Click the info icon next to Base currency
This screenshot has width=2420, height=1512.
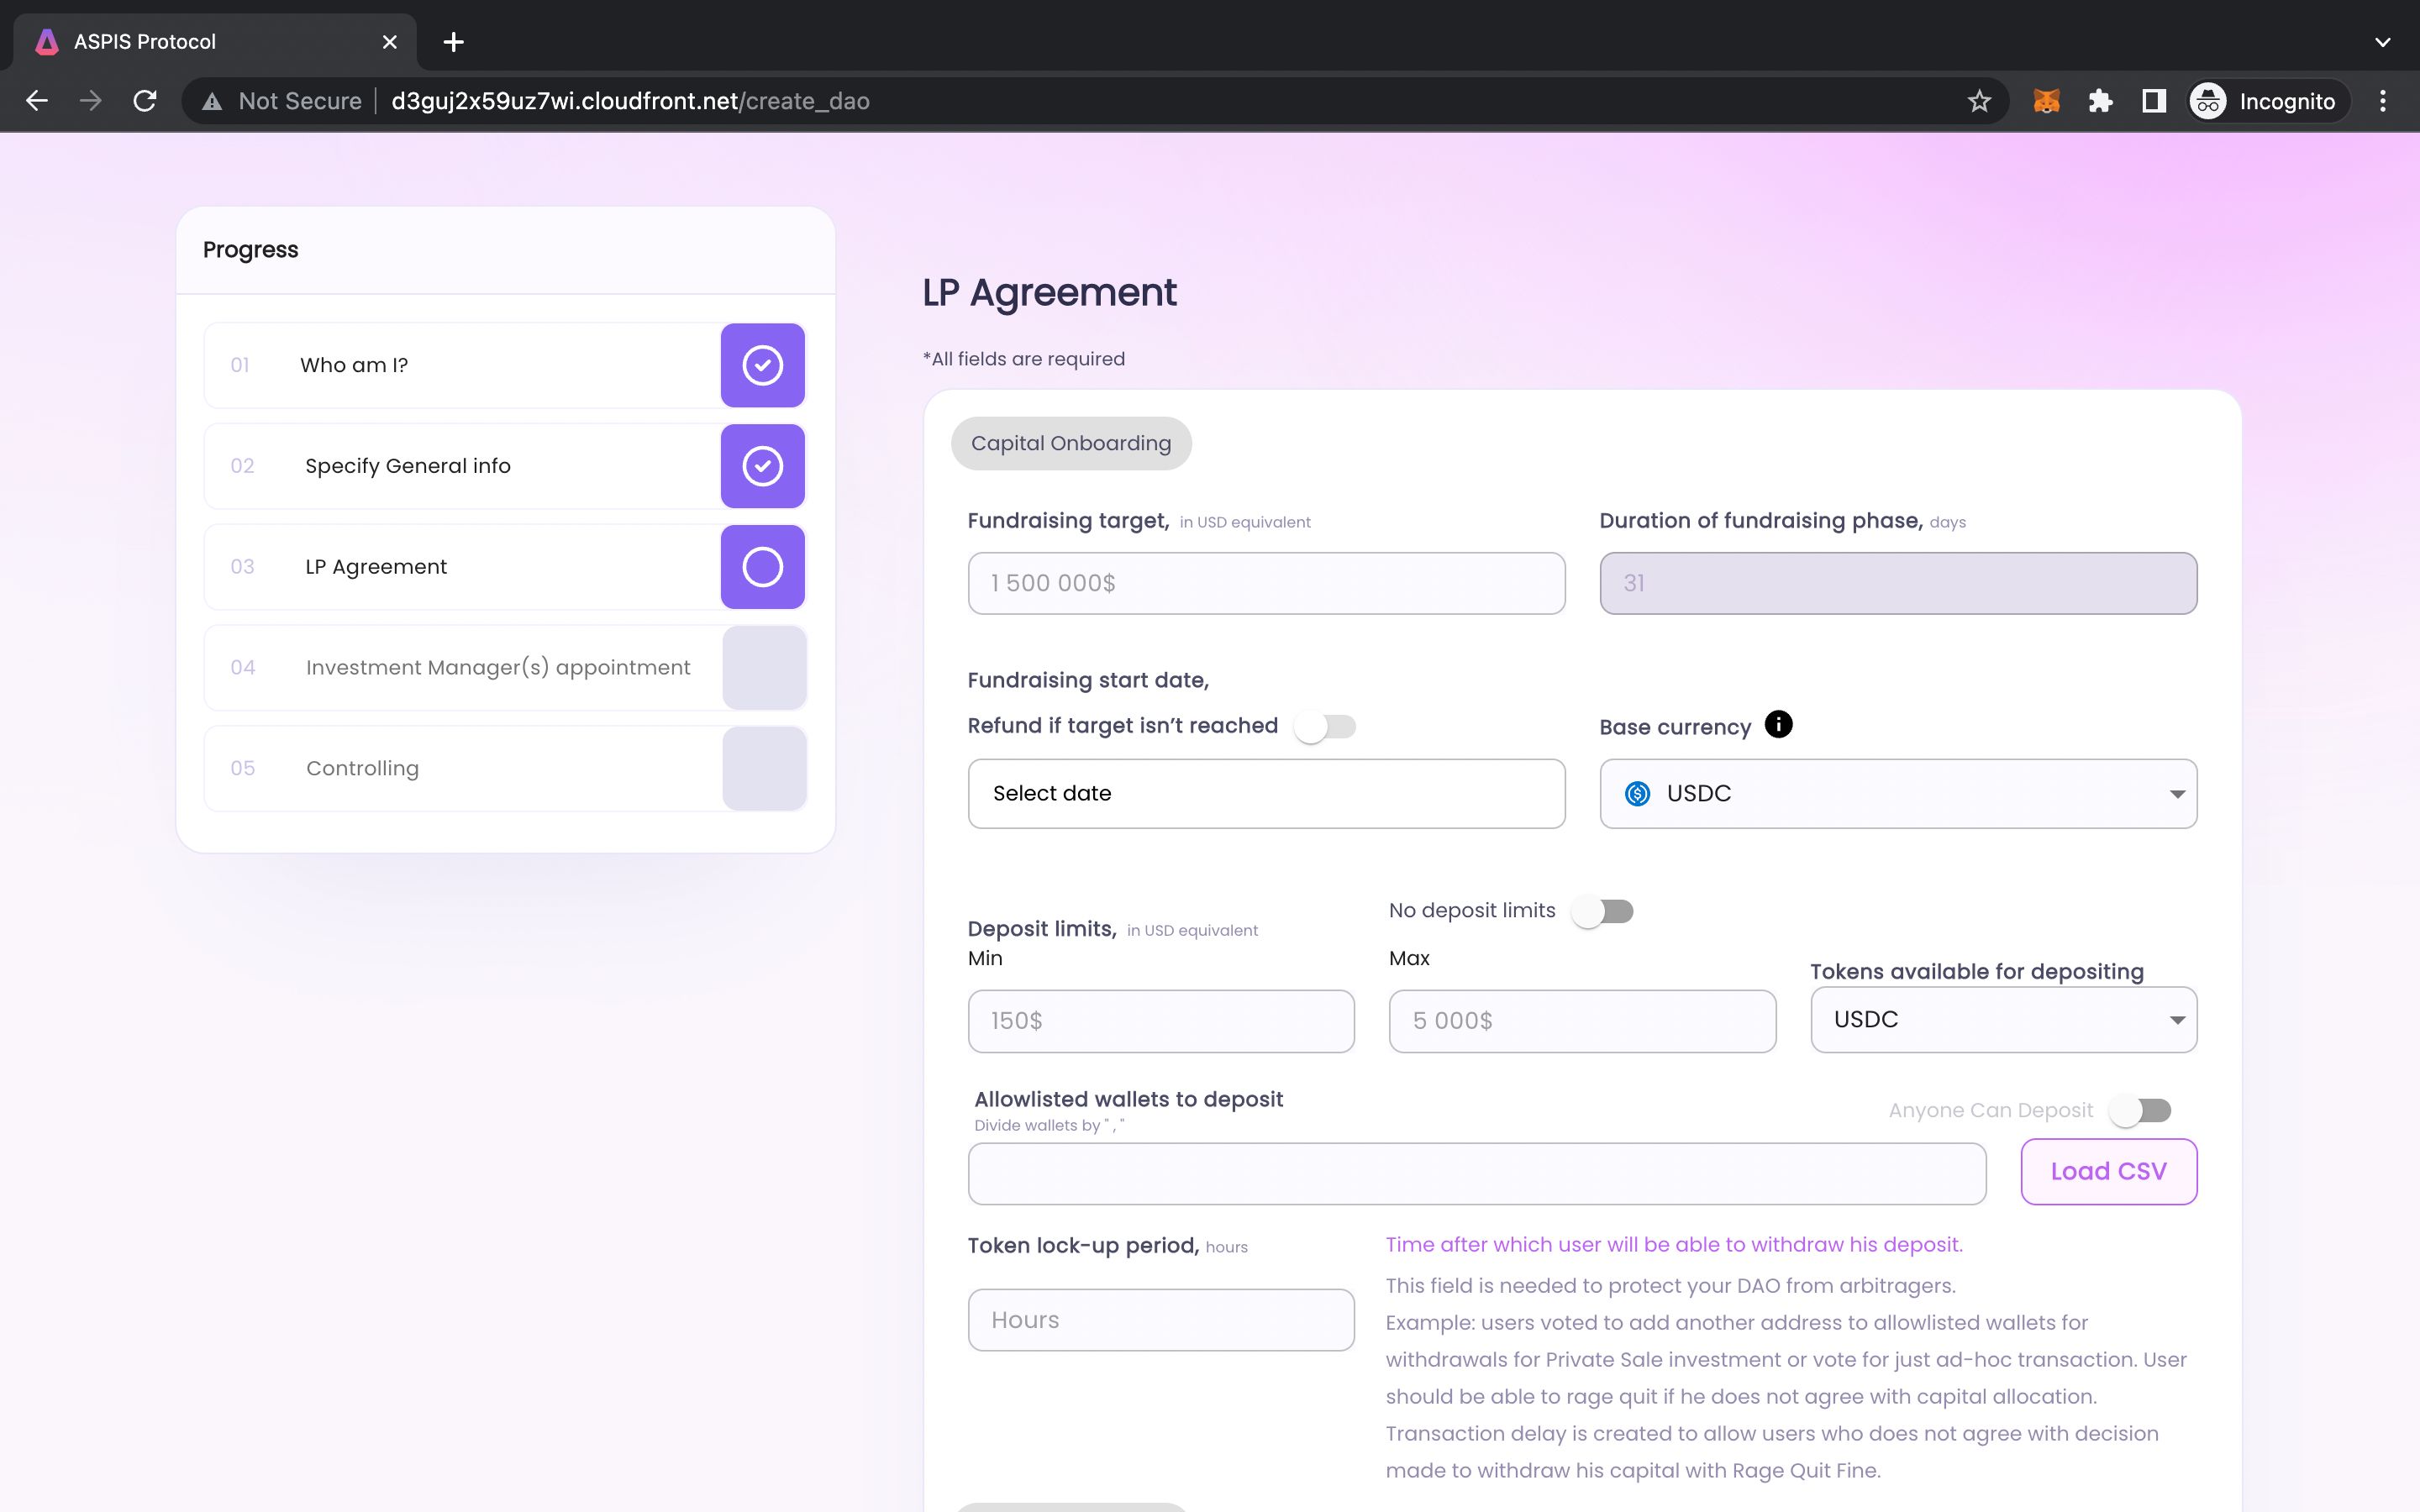pos(1779,725)
